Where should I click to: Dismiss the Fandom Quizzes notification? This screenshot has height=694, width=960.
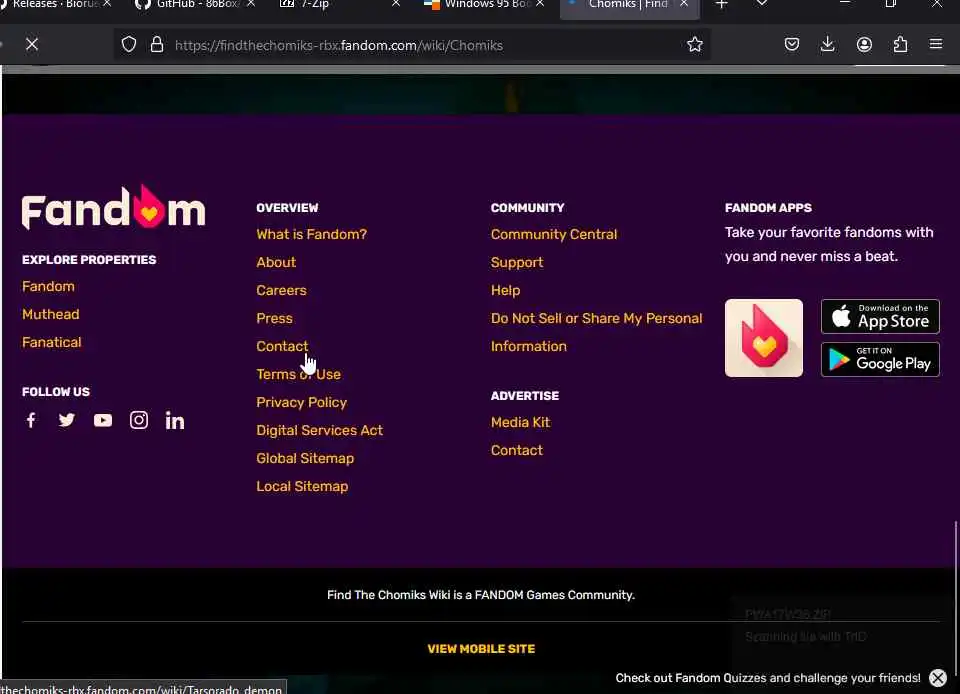(937, 677)
